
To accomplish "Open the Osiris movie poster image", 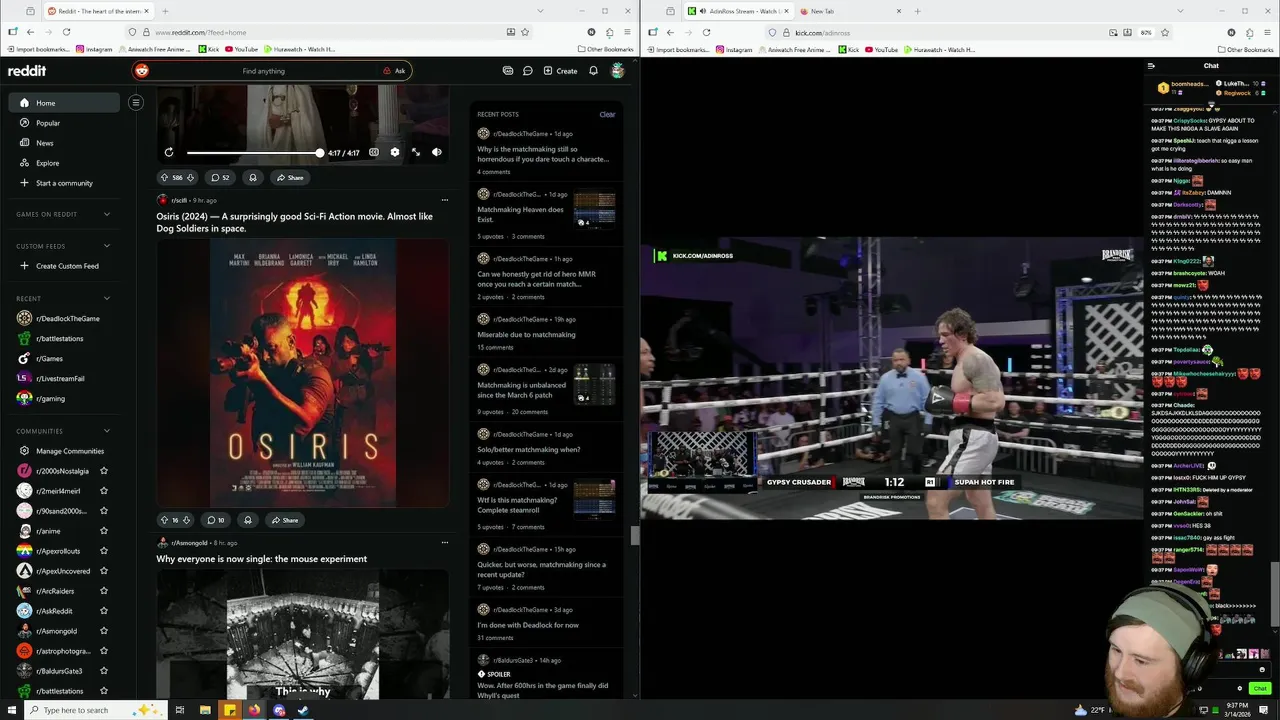I will (x=303, y=373).
